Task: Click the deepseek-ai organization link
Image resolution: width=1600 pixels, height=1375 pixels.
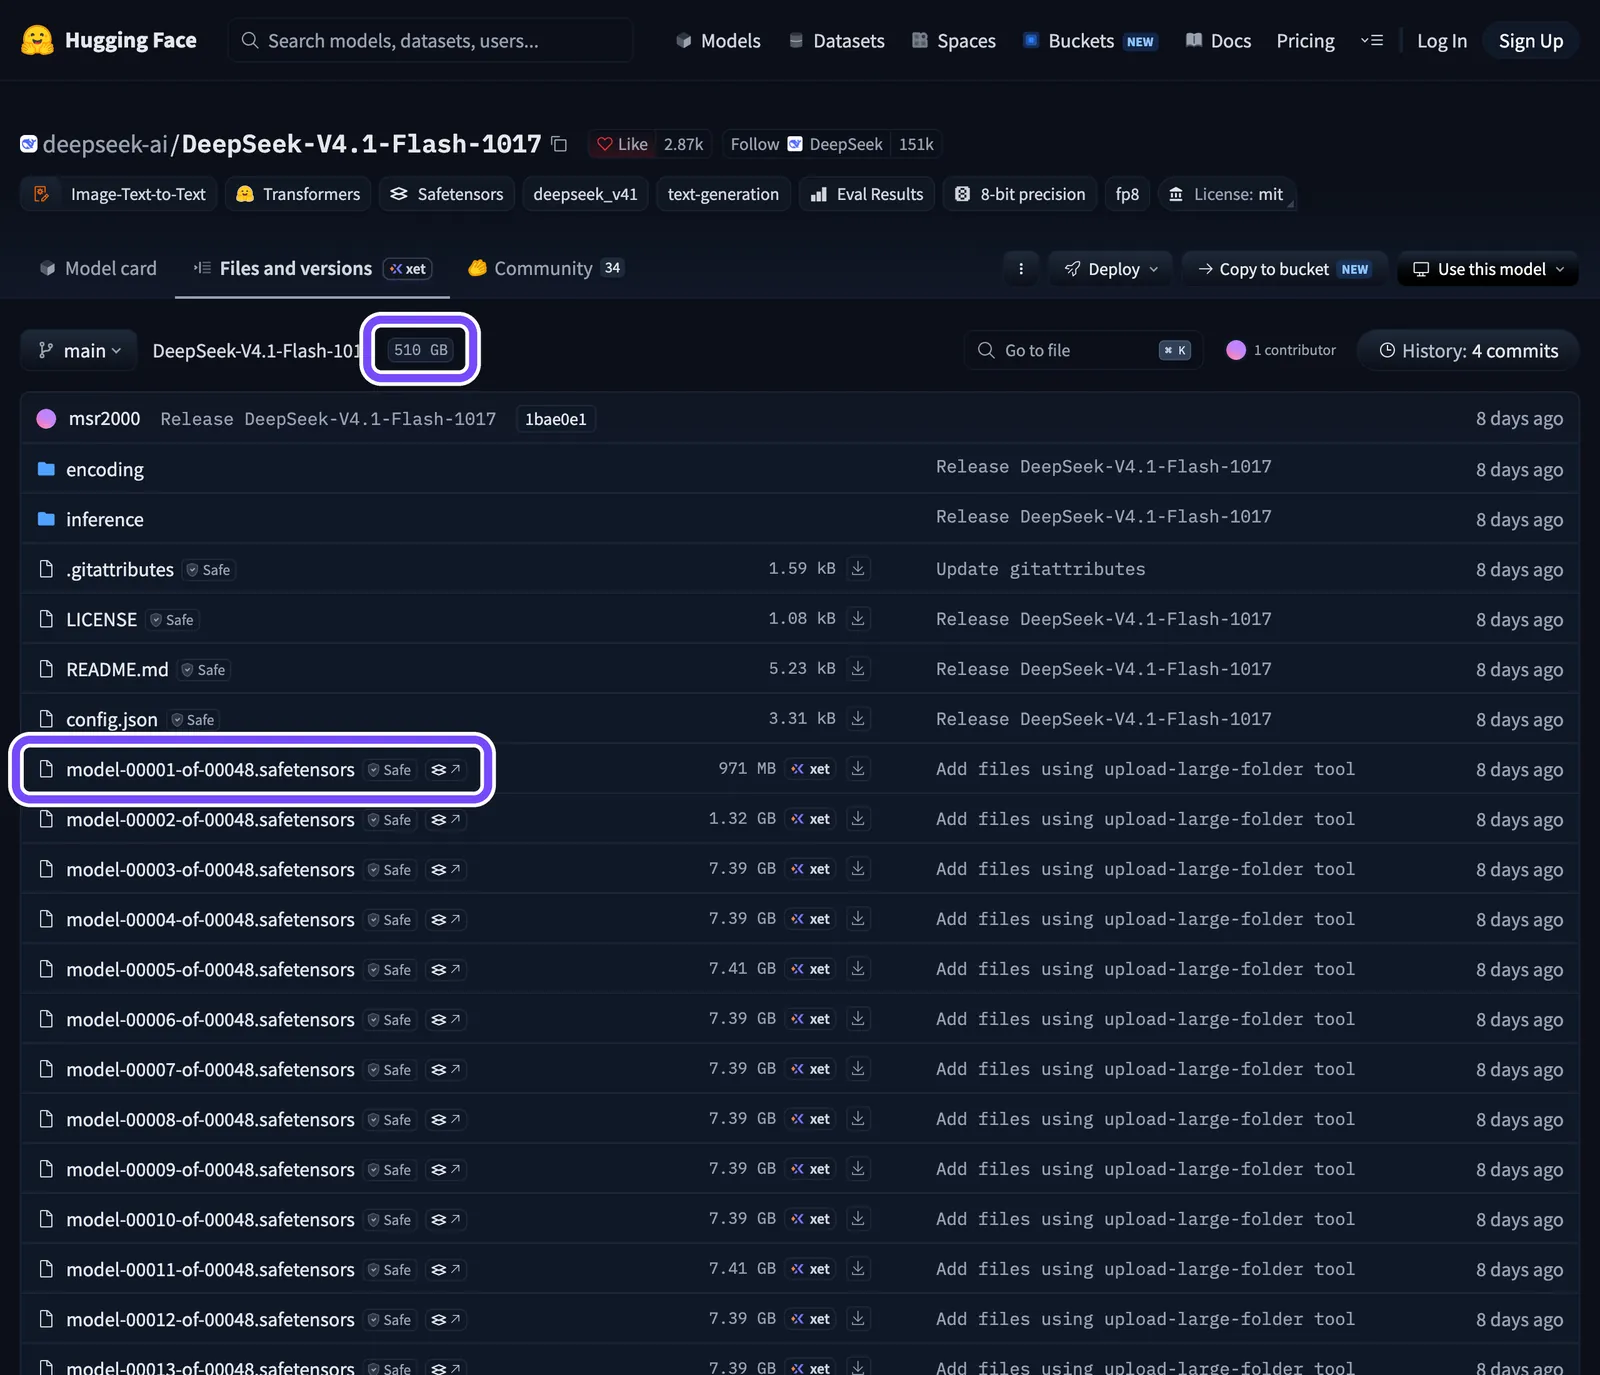Action: click(105, 144)
